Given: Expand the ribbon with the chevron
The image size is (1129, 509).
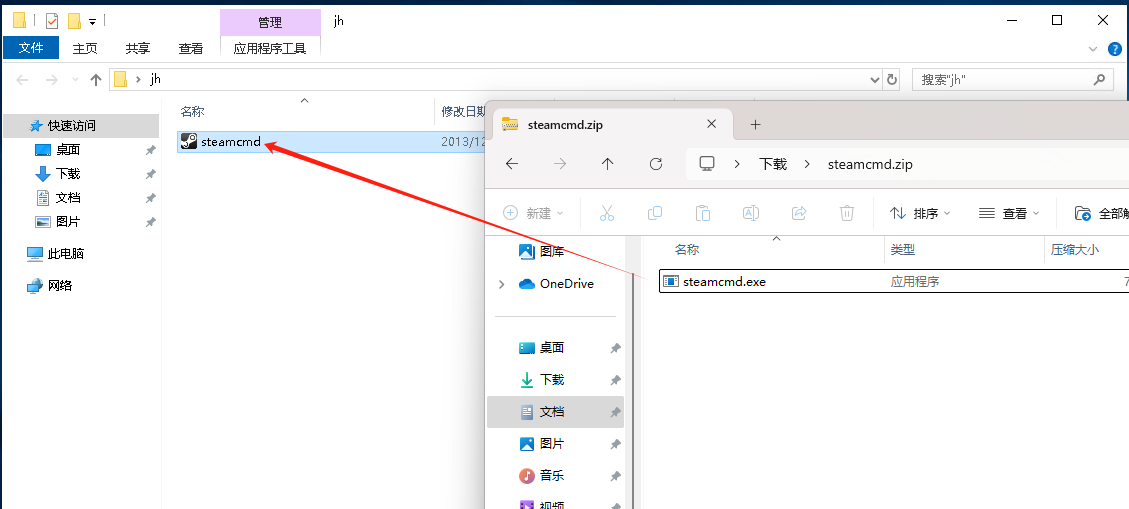Looking at the screenshot, I should (x=1094, y=49).
